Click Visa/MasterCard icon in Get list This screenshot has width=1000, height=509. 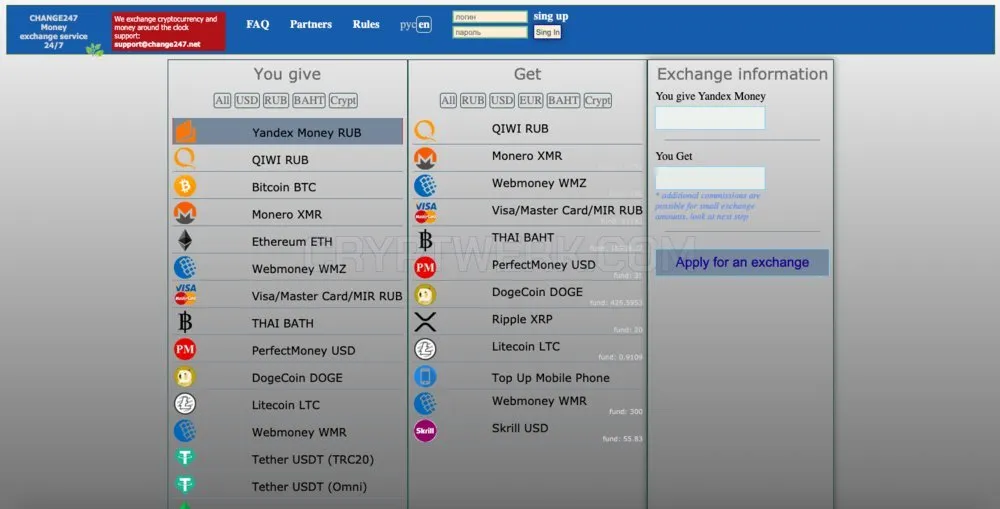pyautogui.click(x=425, y=212)
